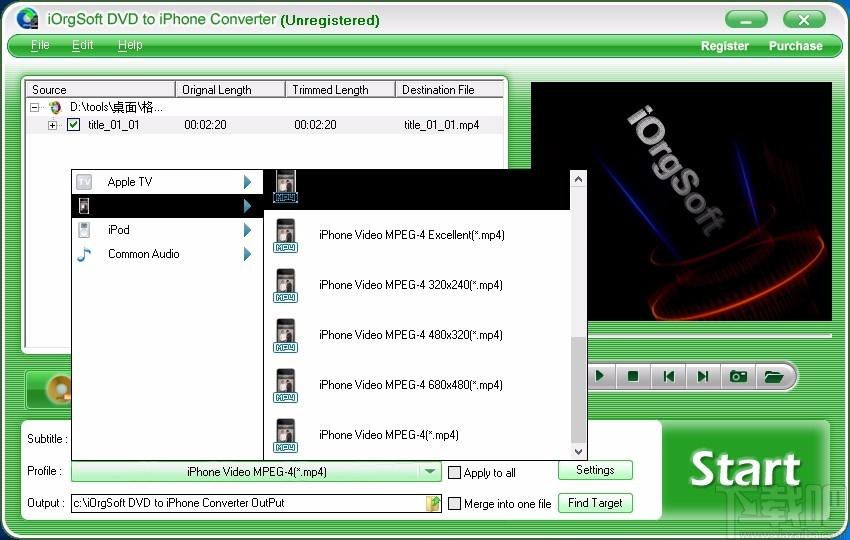Click the big Start button
This screenshot has height=540, width=850.
(745, 470)
